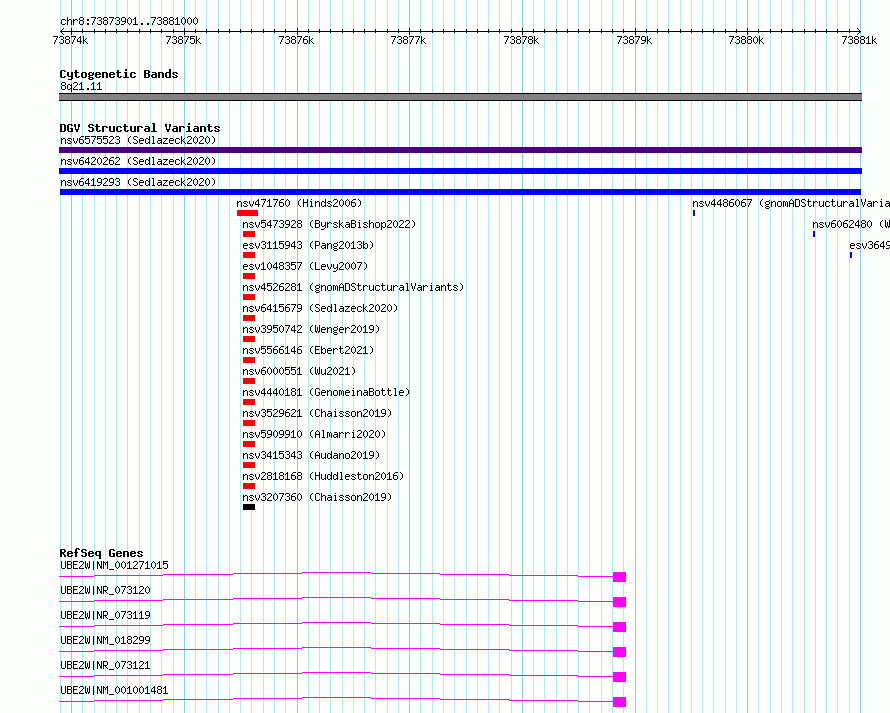Image resolution: width=890 pixels, height=713 pixels.
Task: Open transcript UBE2W|NM_001271015 label
Action: tap(114, 565)
